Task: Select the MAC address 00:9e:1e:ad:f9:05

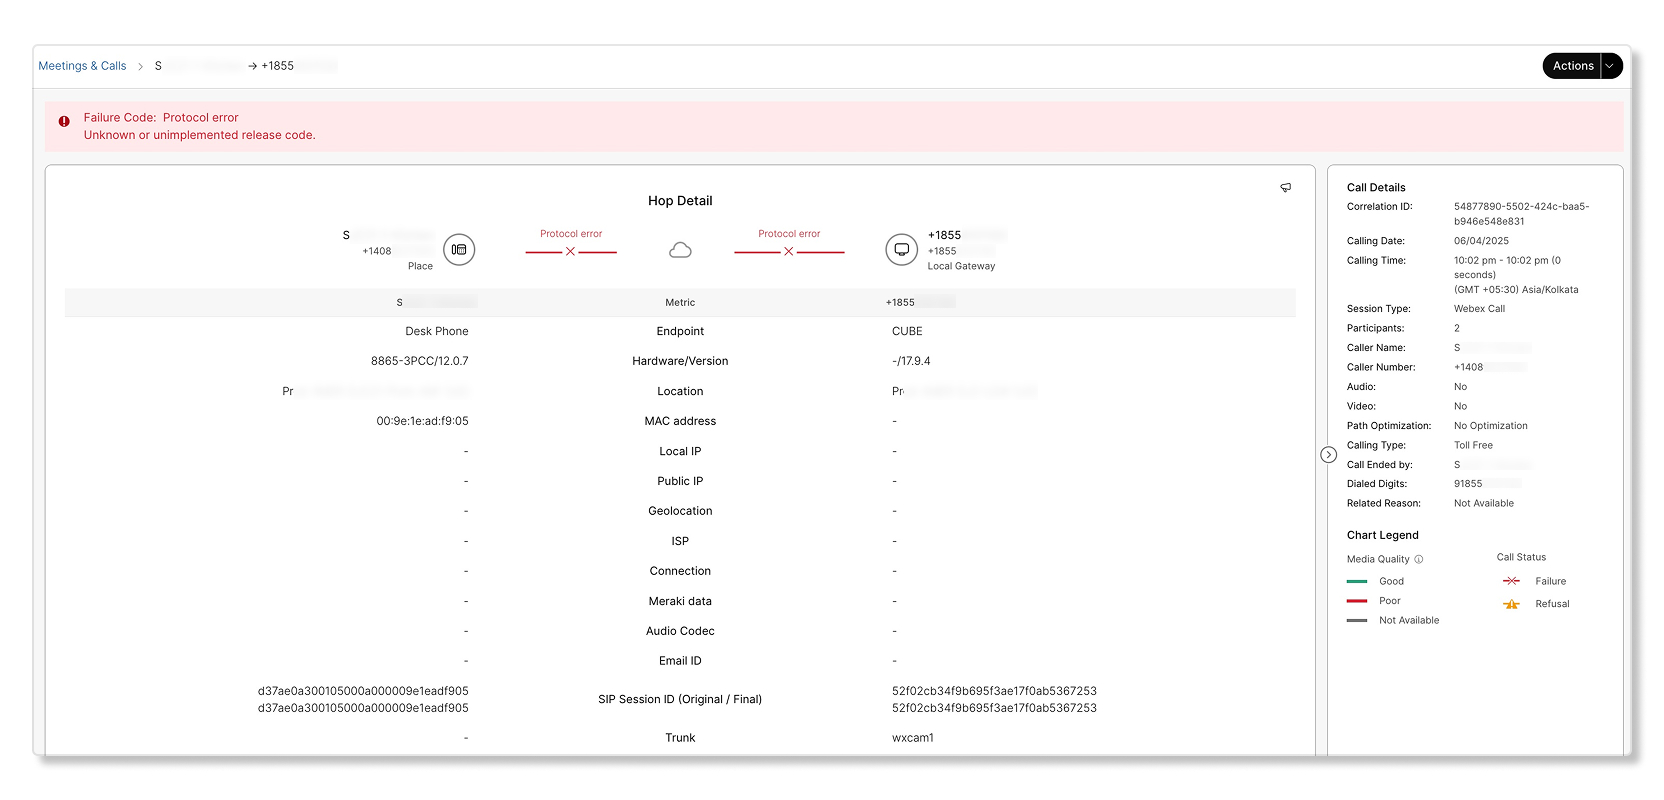Action: point(422,421)
